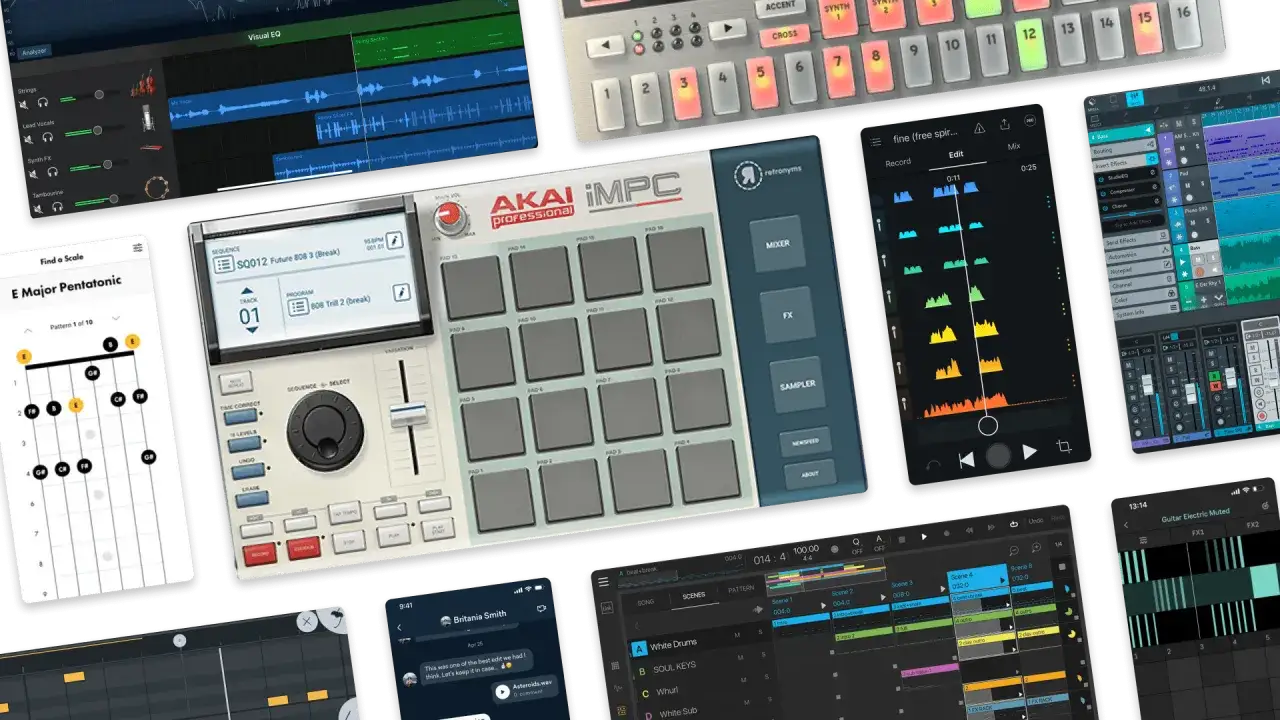The width and height of the screenshot is (1280, 720).
Task: Tap the round record button in the recorder app
Action: pyautogui.click(x=998, y=456)
